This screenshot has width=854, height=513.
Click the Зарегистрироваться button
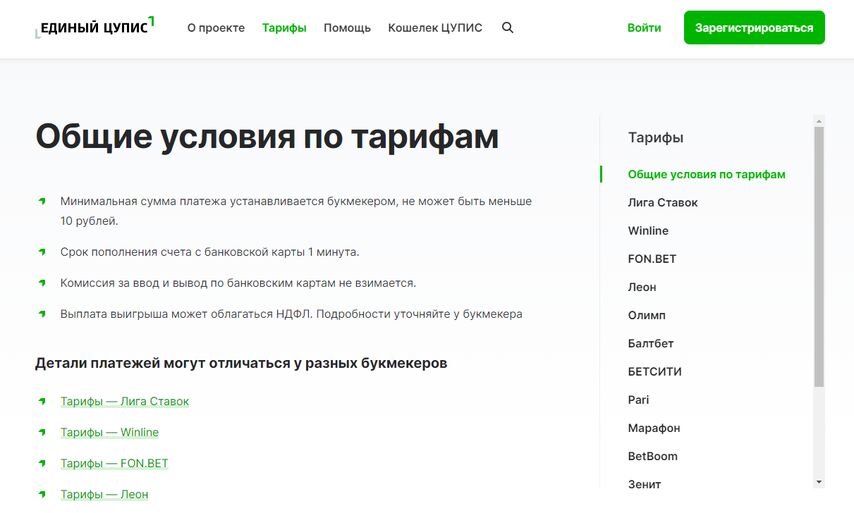[754, 27]
